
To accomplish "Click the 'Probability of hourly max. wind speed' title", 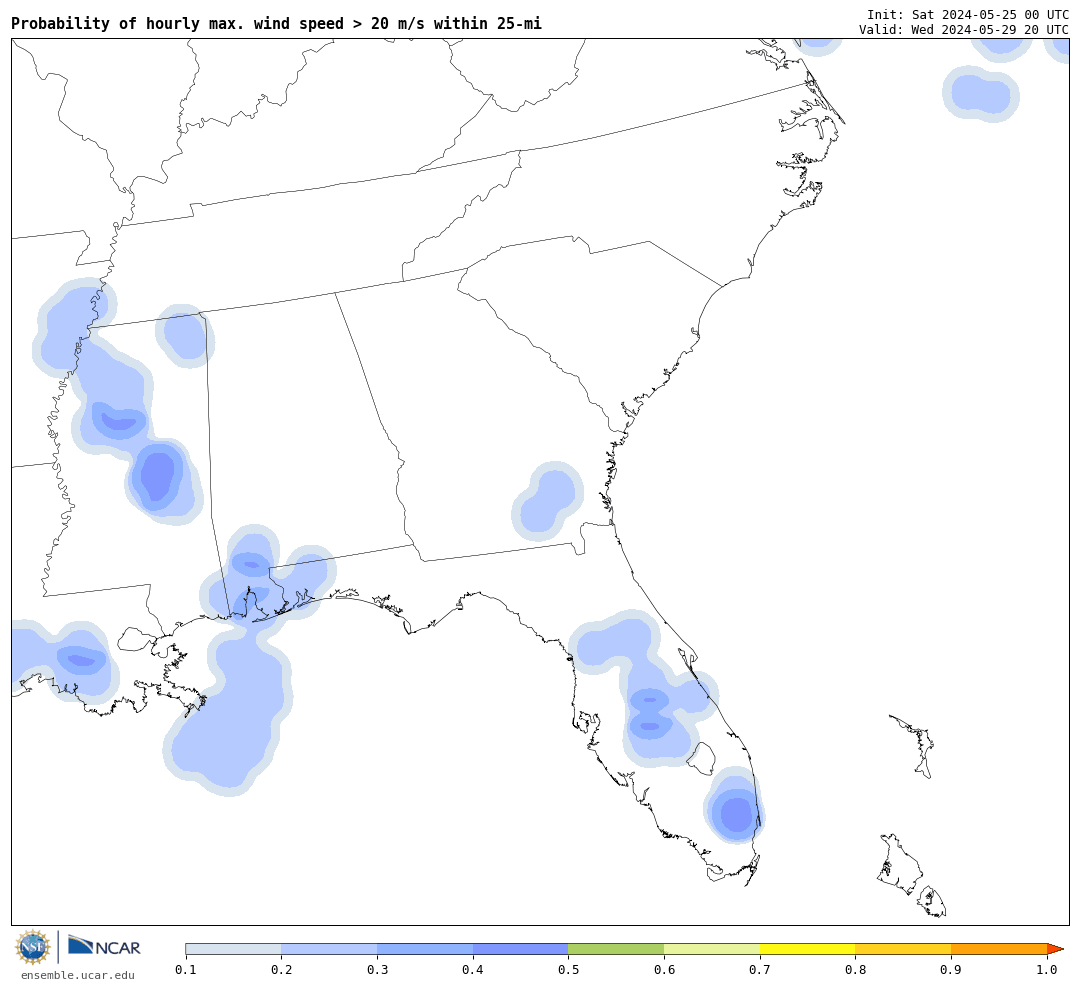I will tap(276, 23).
